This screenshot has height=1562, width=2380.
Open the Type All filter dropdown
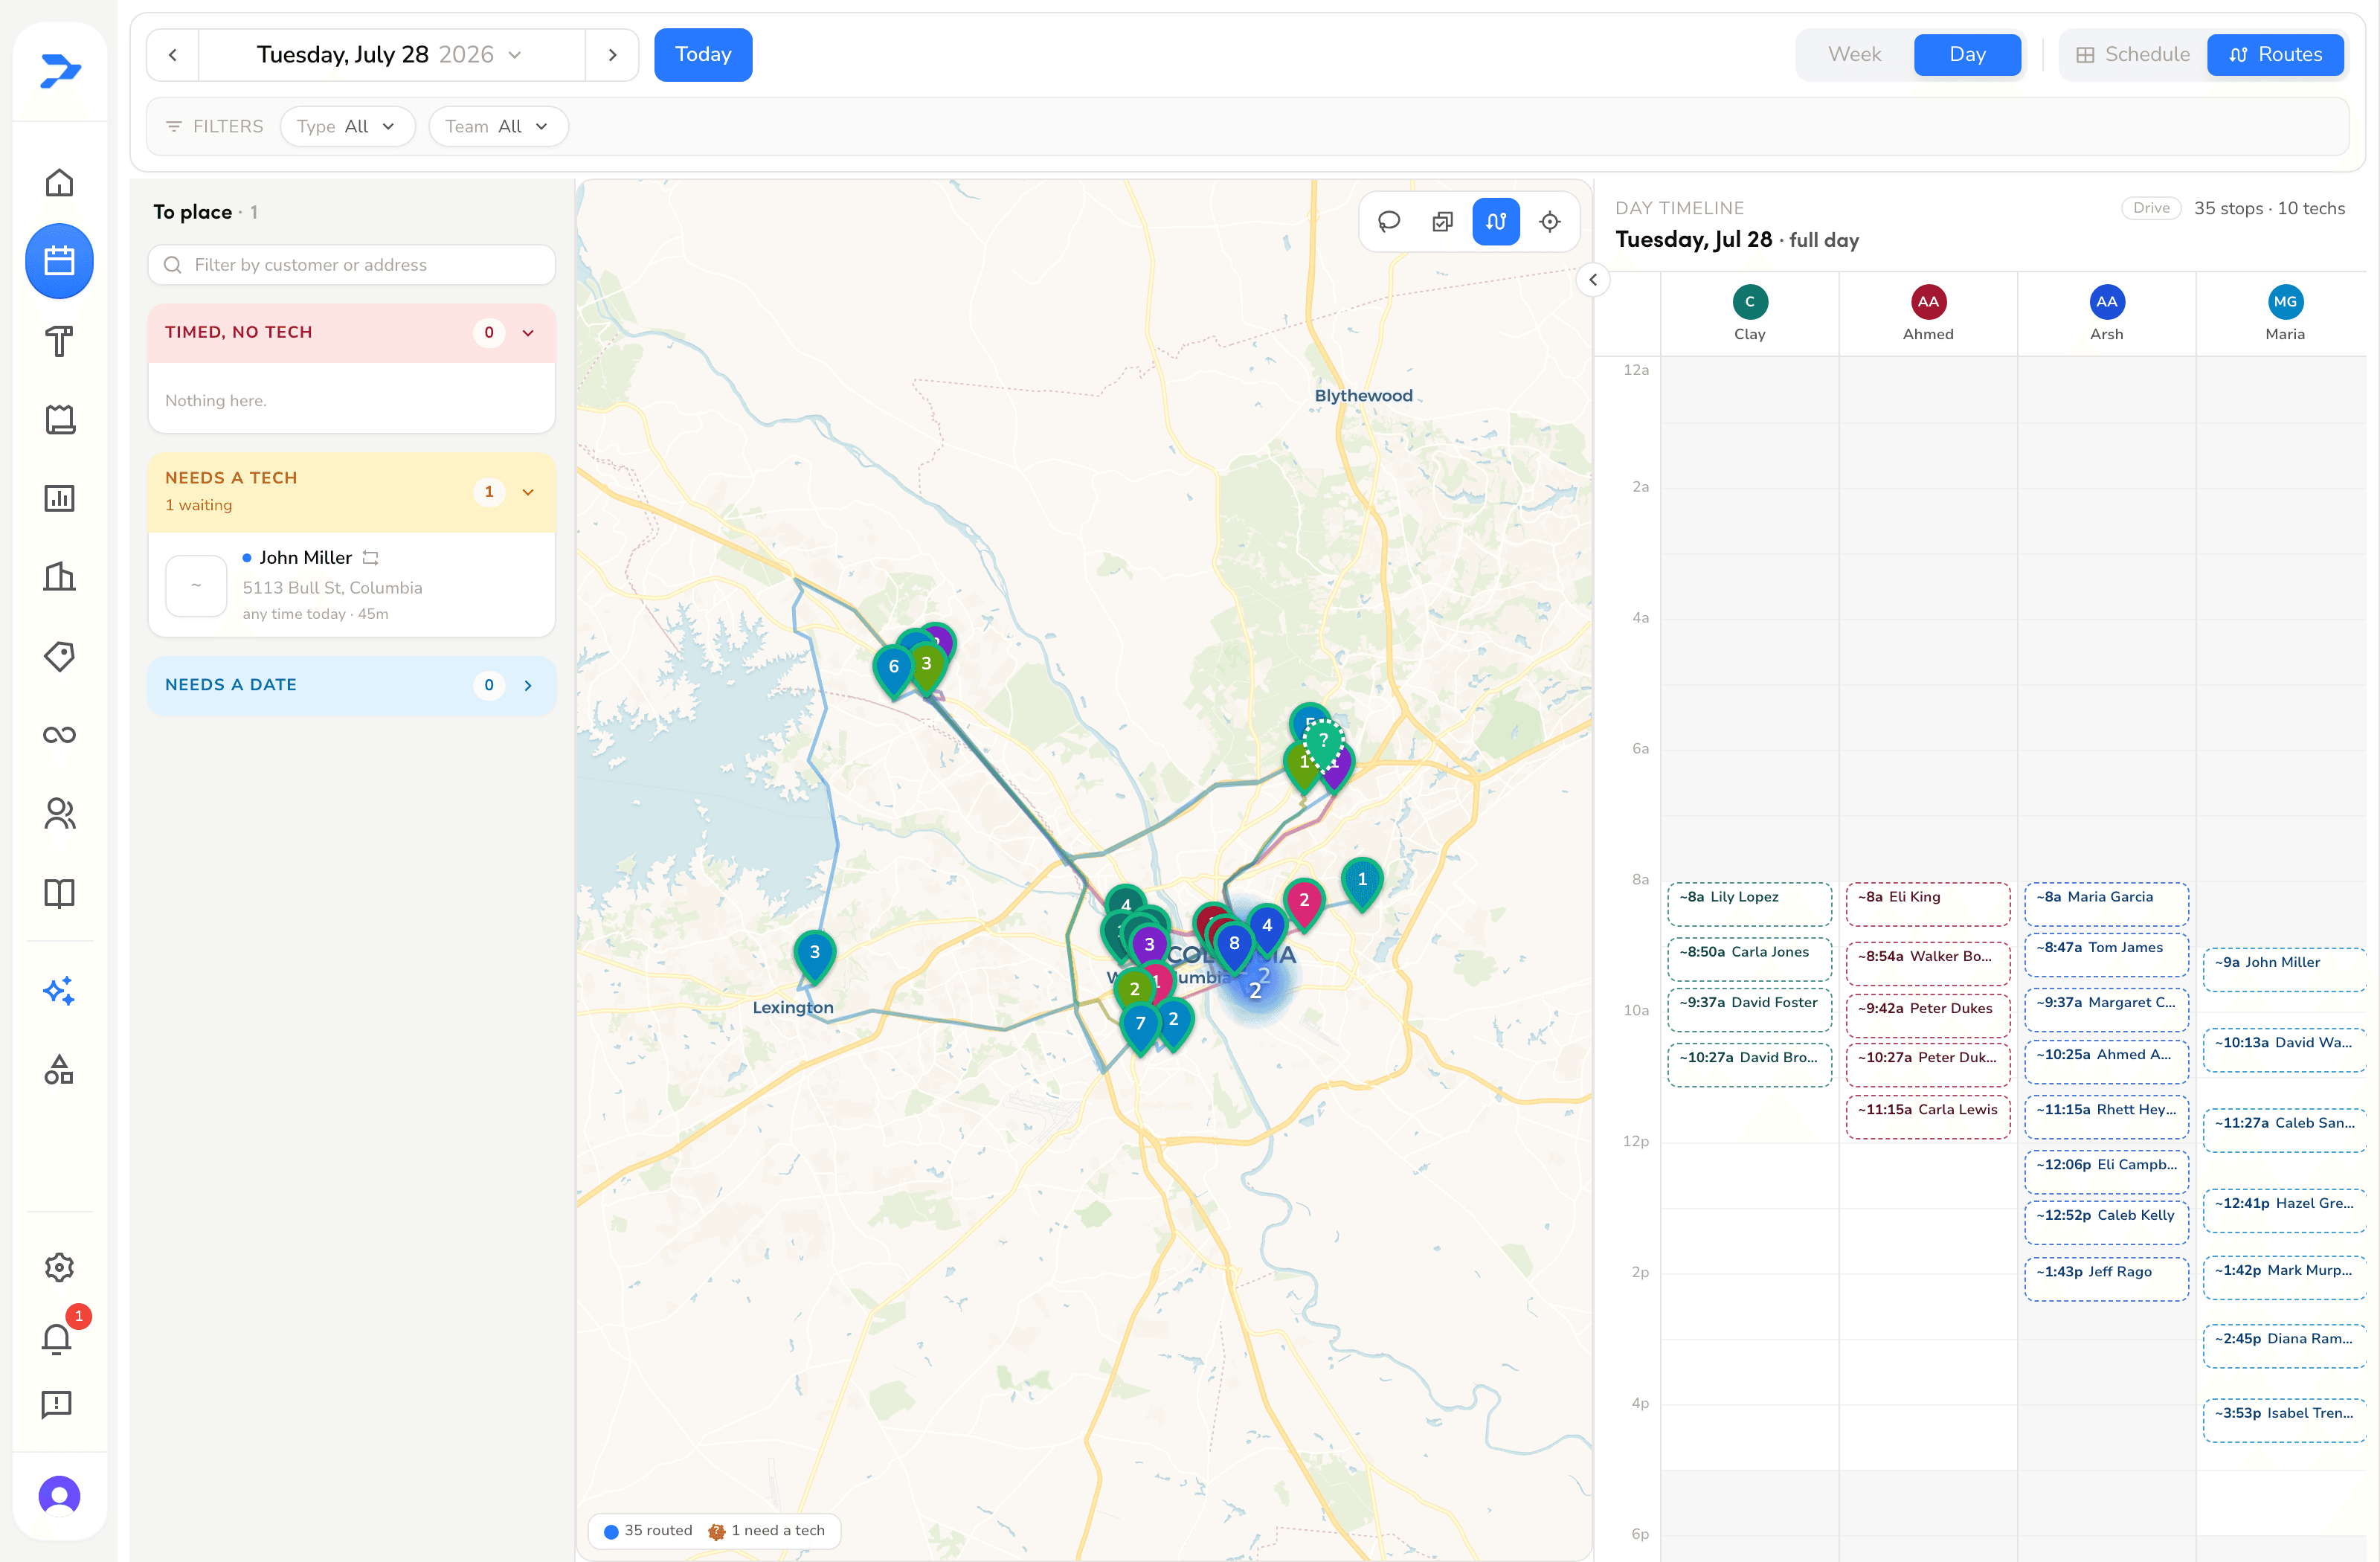pyautogui.click(x=347, y=127)
